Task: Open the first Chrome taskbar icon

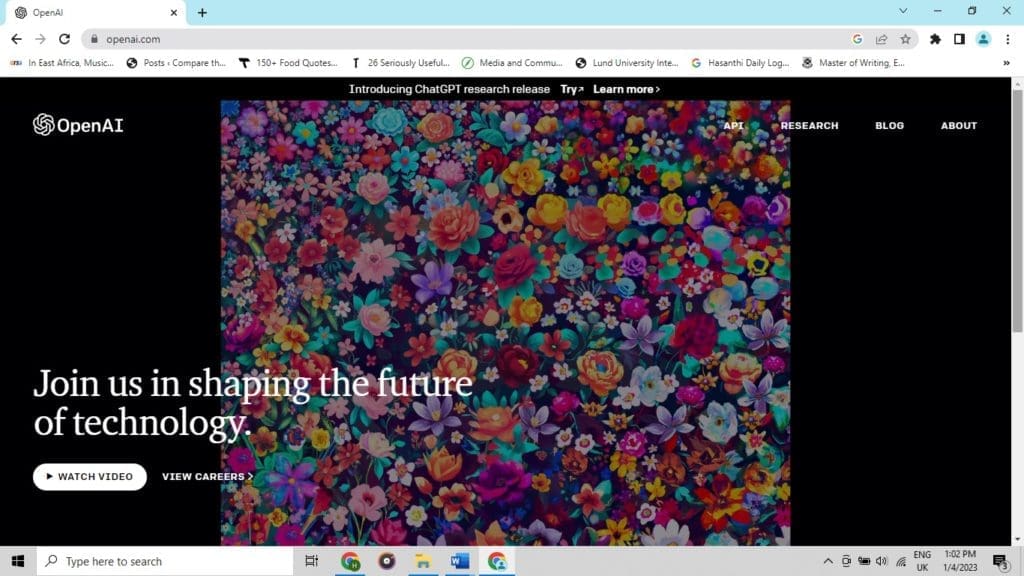Action: point(350,561)
